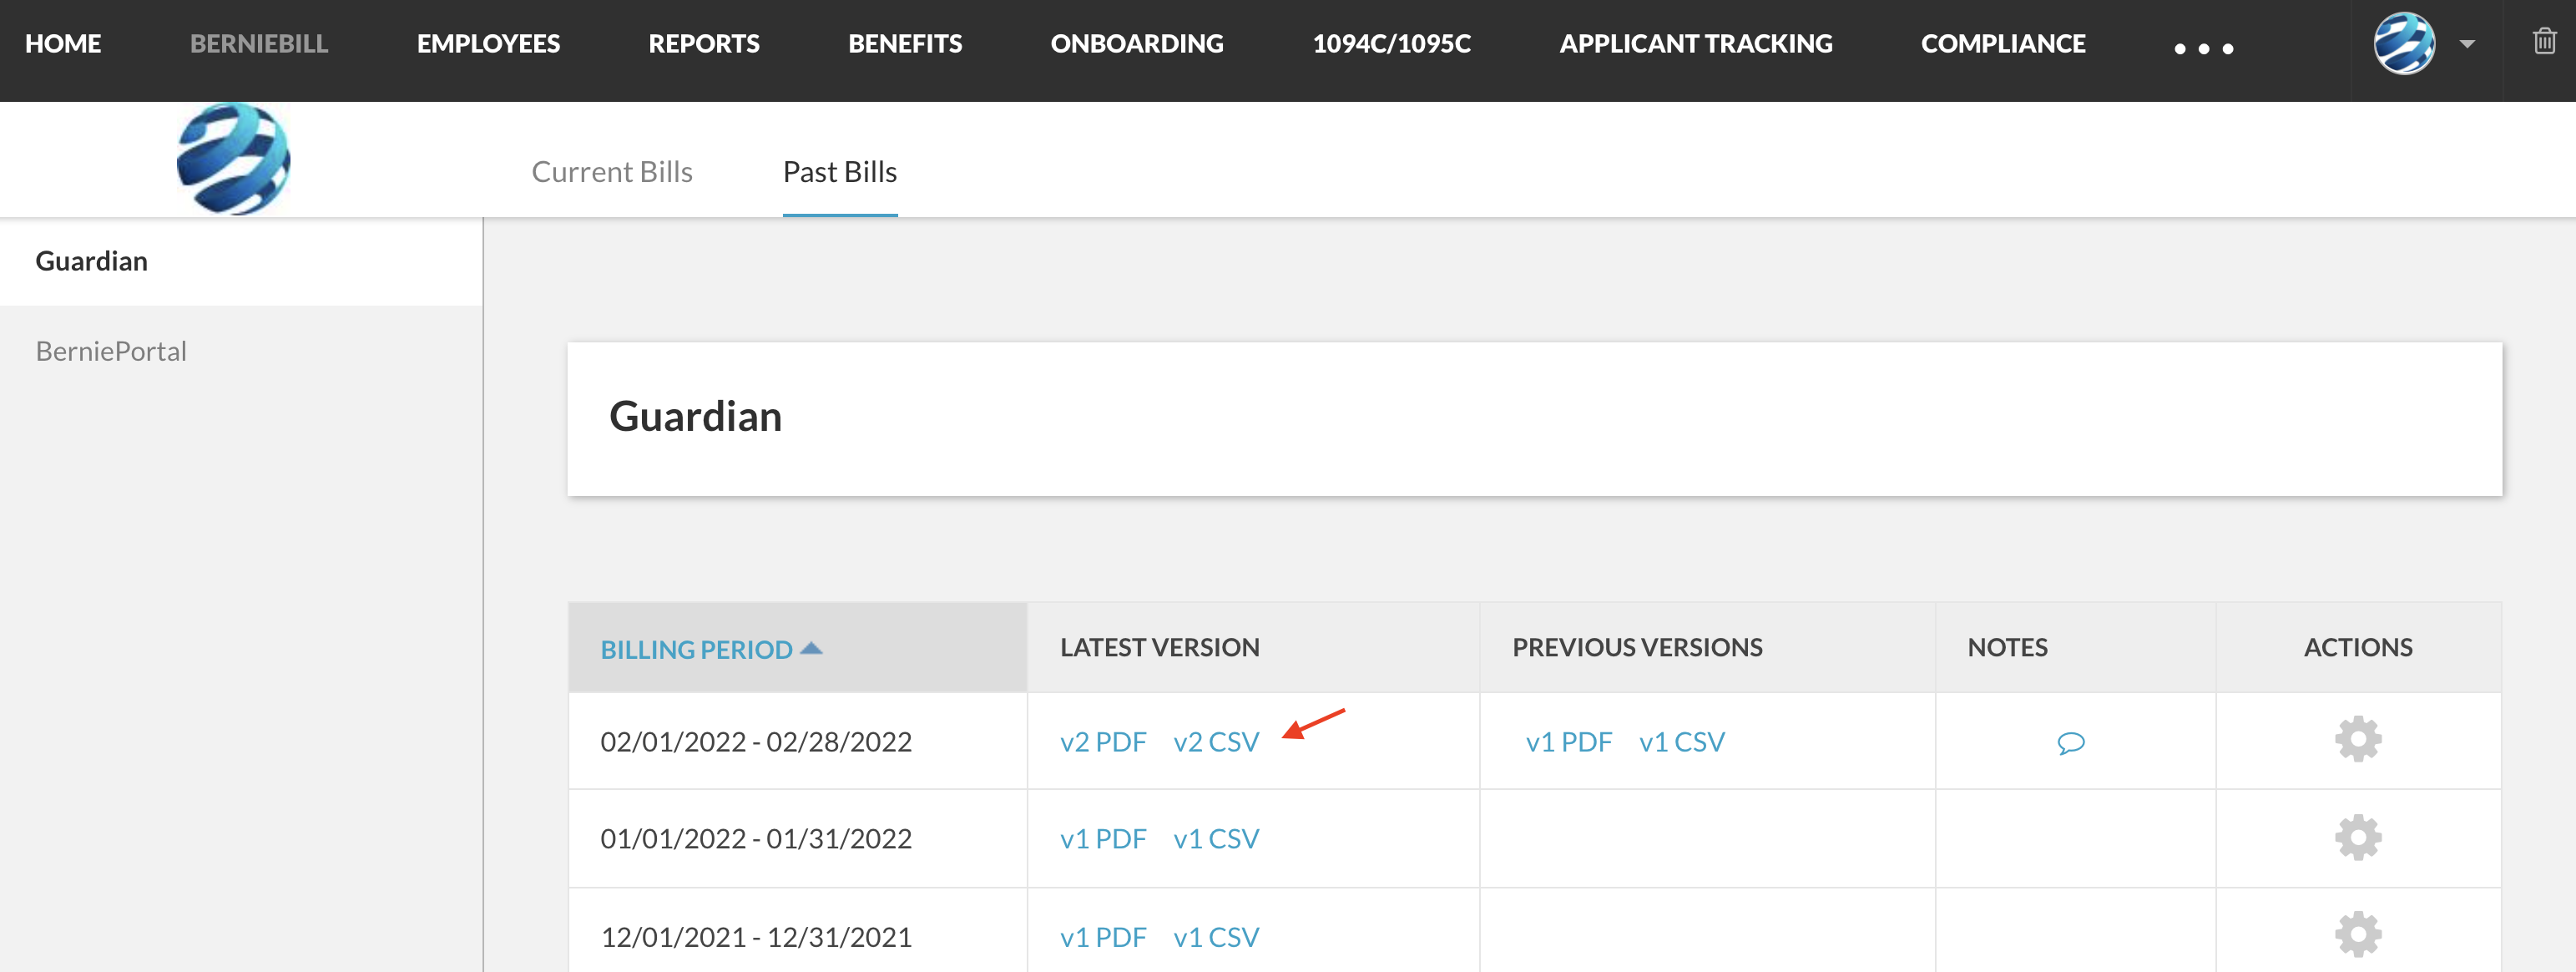Open actions gear for 12/01/2021 billing period
Image resolution: width=2576 pixels, height=972 pixels.
click(2358, 935)
